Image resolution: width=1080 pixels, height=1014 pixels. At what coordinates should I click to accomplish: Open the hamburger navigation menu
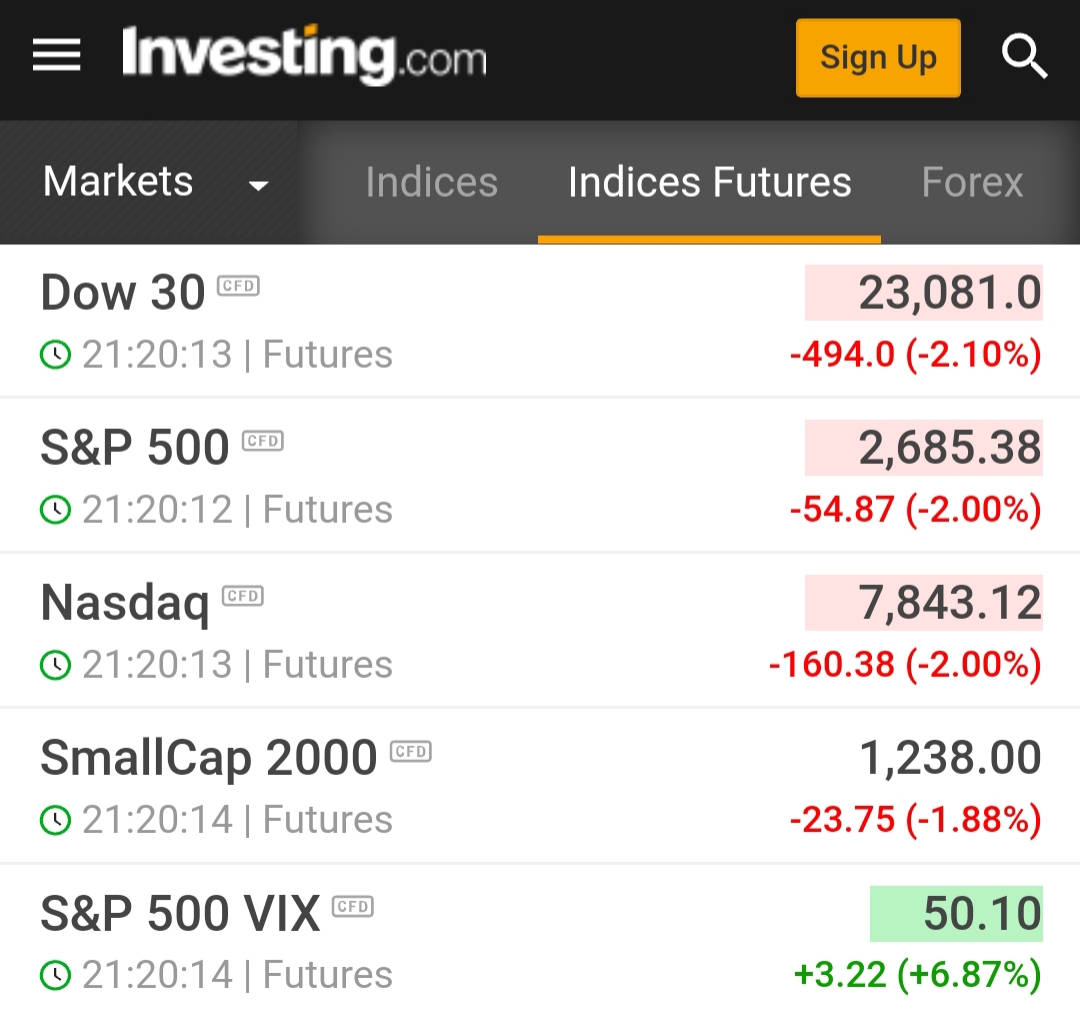[x=57, y=56]
